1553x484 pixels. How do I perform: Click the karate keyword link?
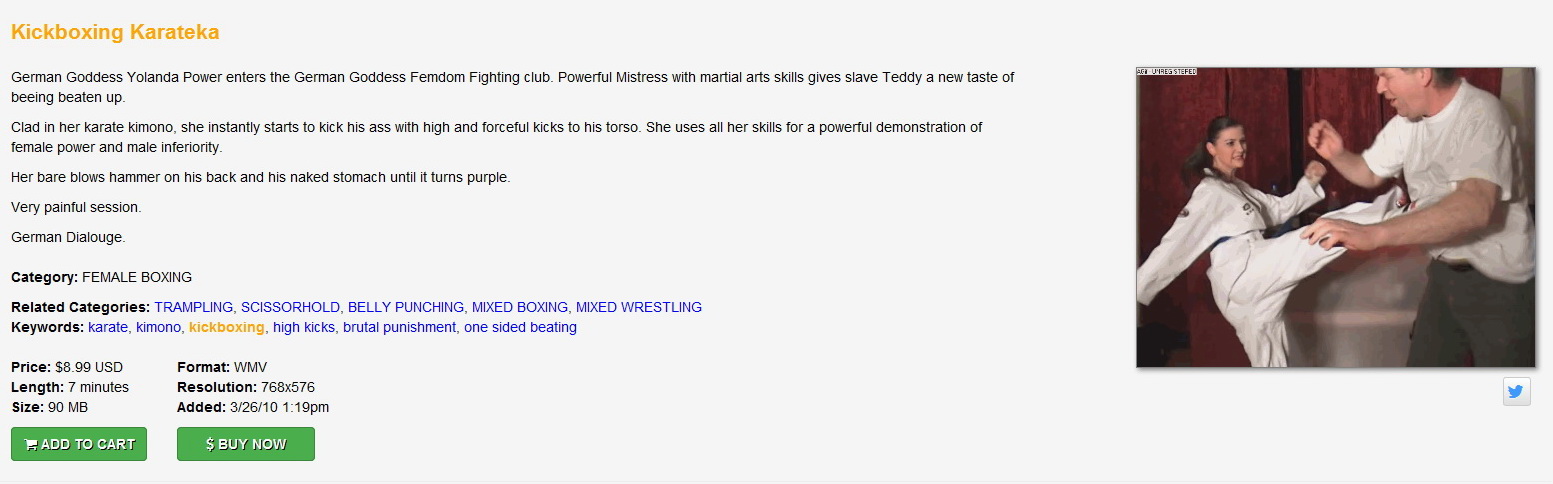point(108,327)
